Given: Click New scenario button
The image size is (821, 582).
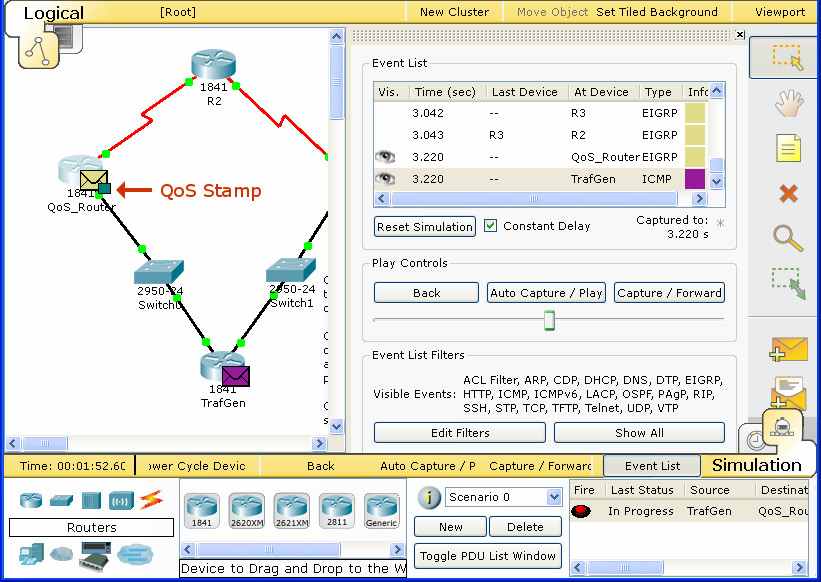Looking at the screenshot, I should (450, 527).
